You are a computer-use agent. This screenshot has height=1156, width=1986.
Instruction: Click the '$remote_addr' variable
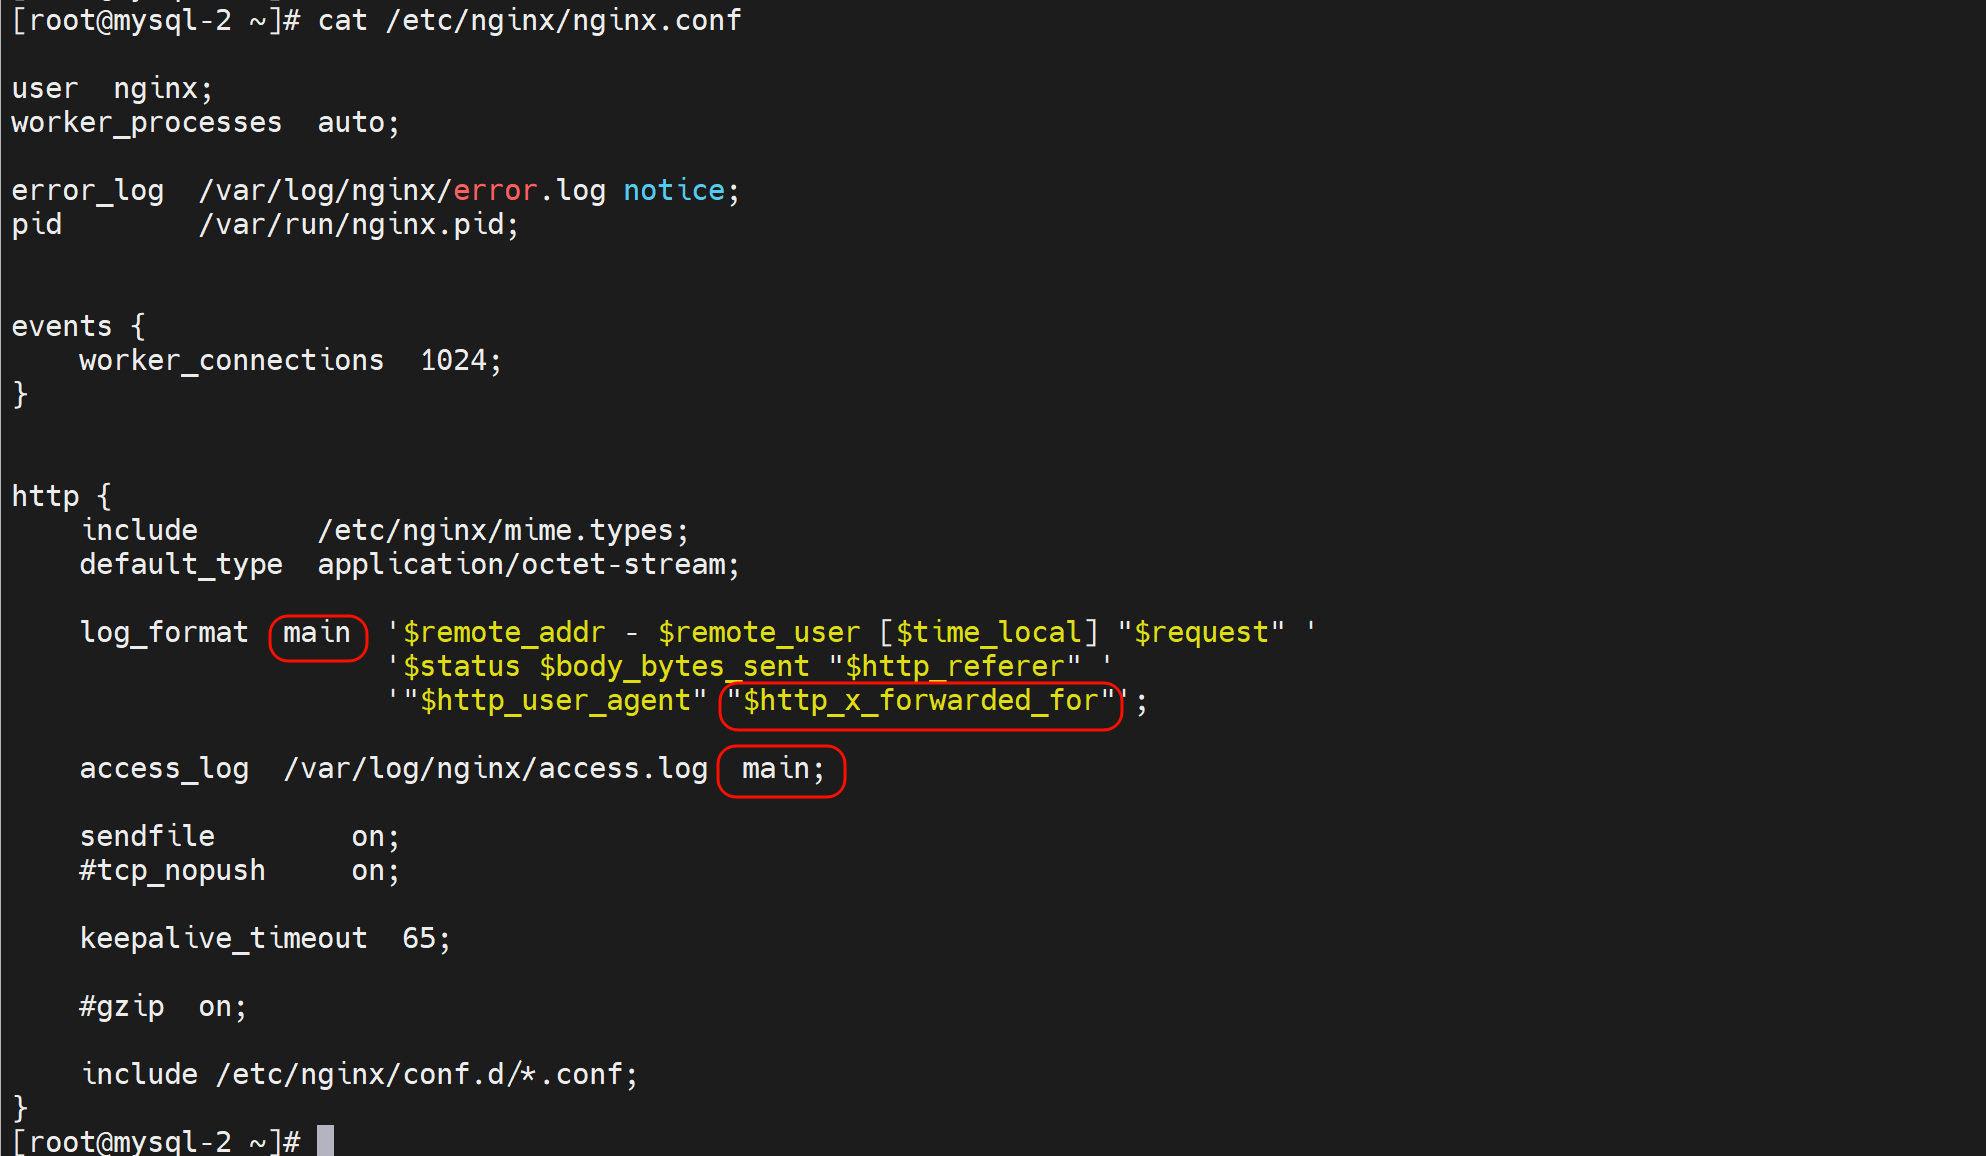point(504,633)
